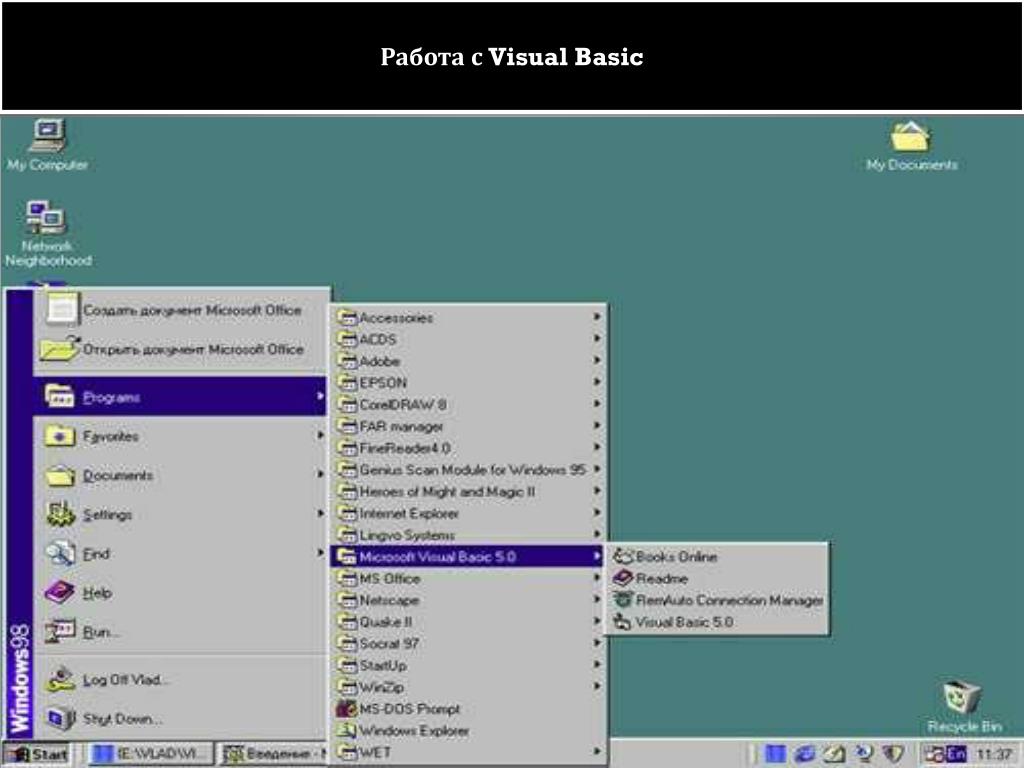Choose Run... in Start menu
Screen dimensions: 1024x768
tap(180, 632)
